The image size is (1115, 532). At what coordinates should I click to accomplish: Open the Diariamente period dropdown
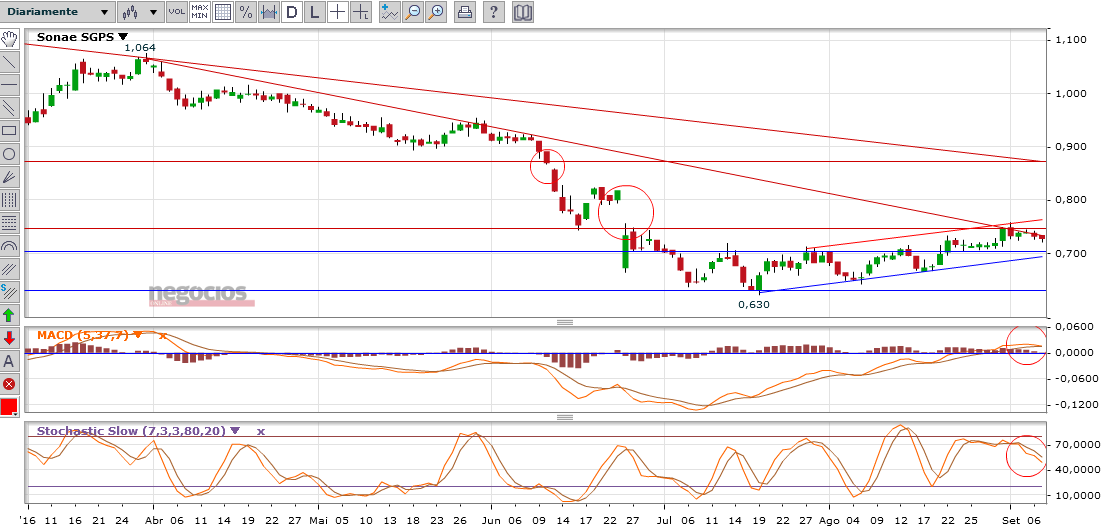[x=57, y=11]
